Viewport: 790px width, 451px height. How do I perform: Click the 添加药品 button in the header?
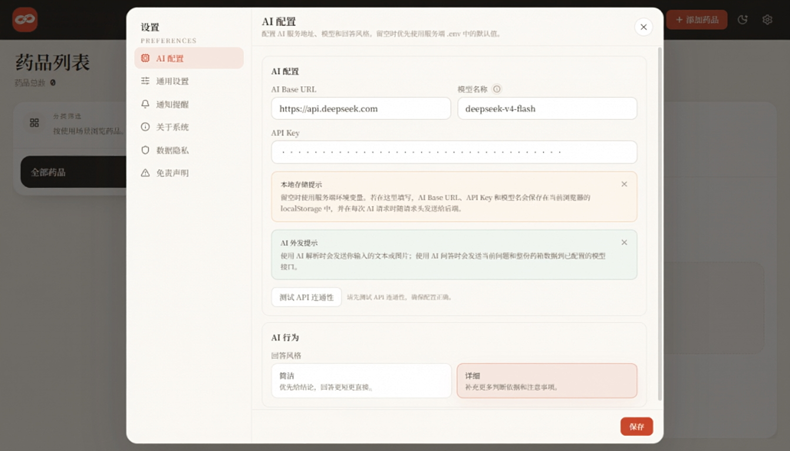tap(697, 20)
